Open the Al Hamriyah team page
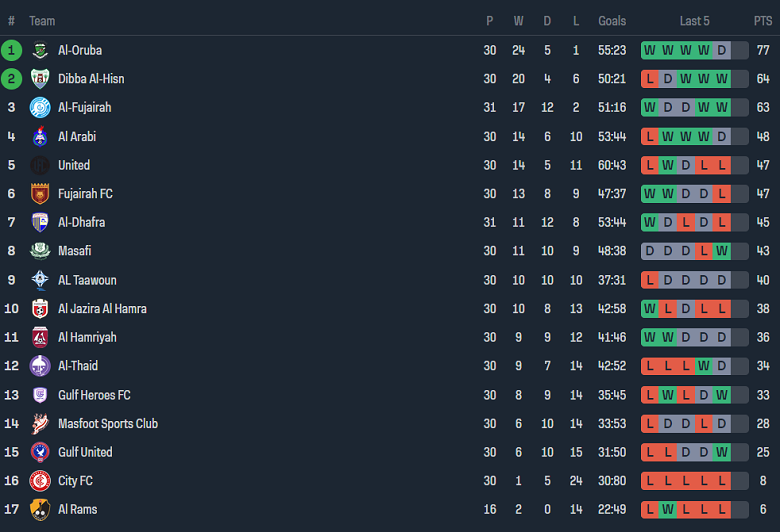 tap(87, 338)
